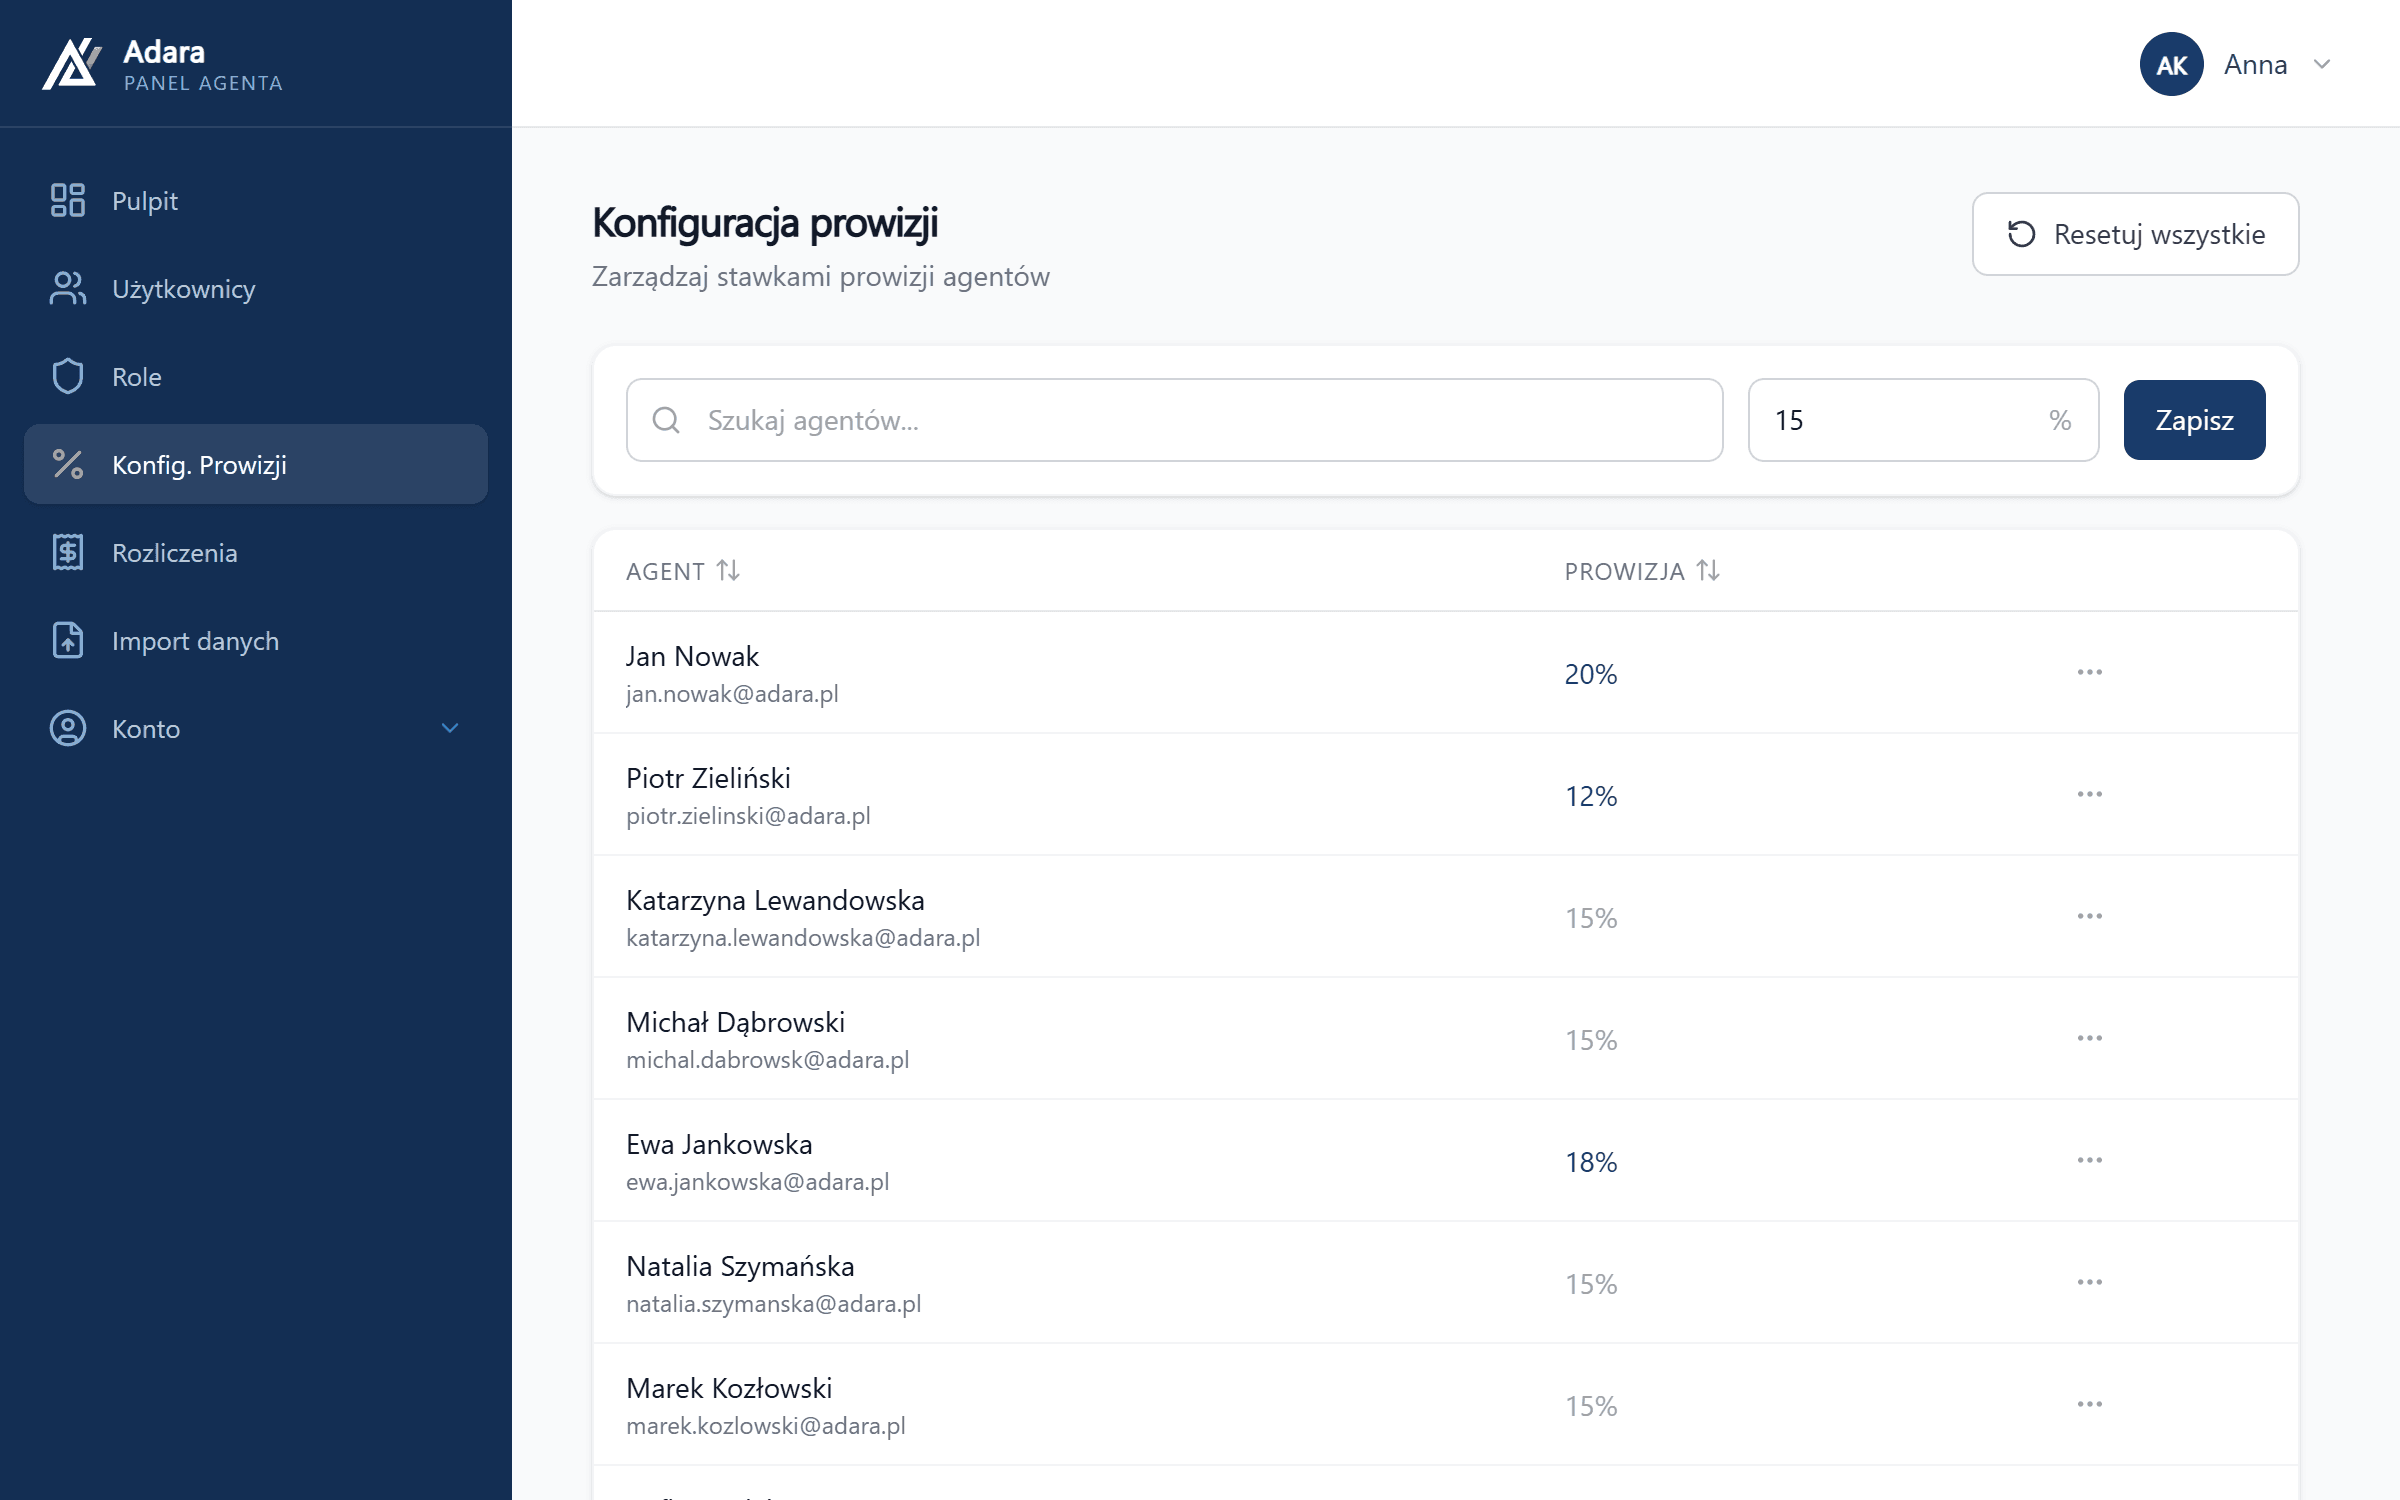Click the Rozliczenia receipt icon
The width and height of the screenshot is (2400, 1500).
coord(68,552)
